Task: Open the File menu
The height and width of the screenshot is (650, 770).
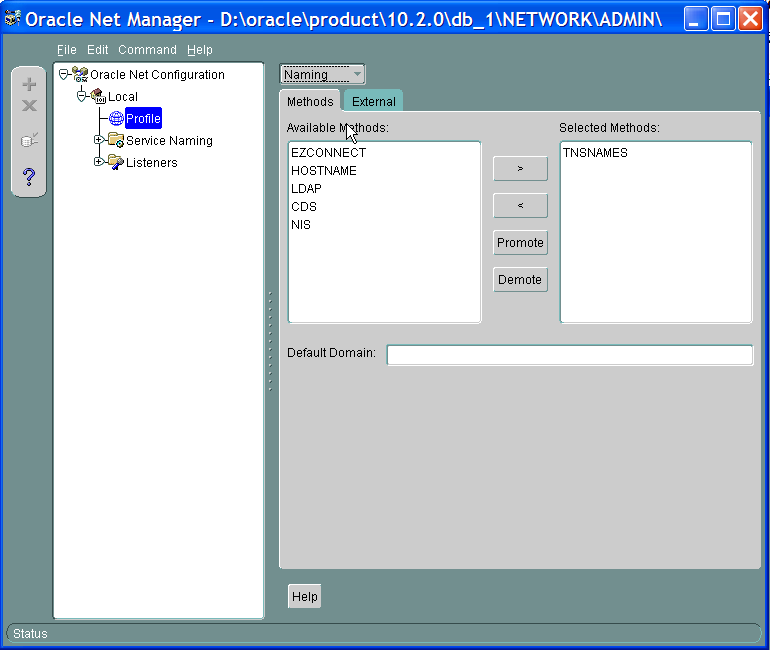Action: coord(66,50)
